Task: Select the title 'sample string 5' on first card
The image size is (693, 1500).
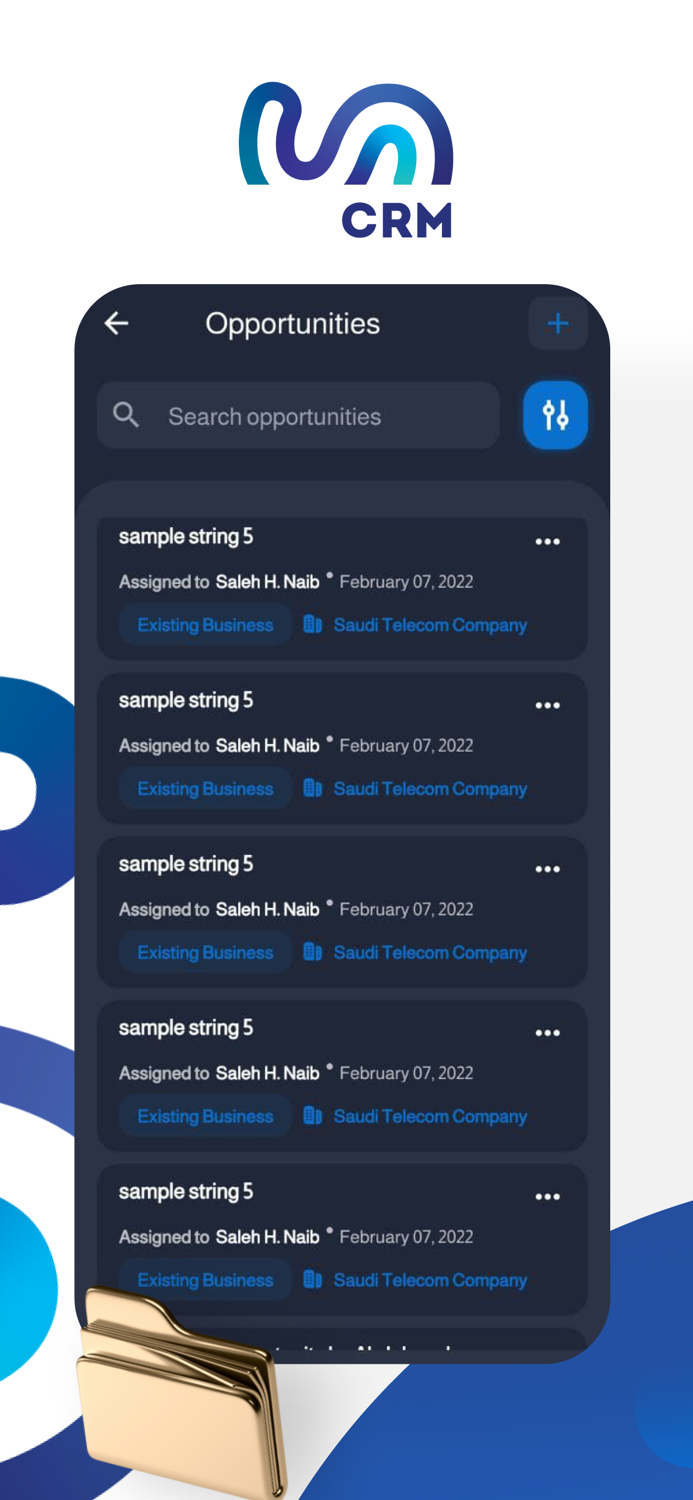Action: (x=185, y=536)
